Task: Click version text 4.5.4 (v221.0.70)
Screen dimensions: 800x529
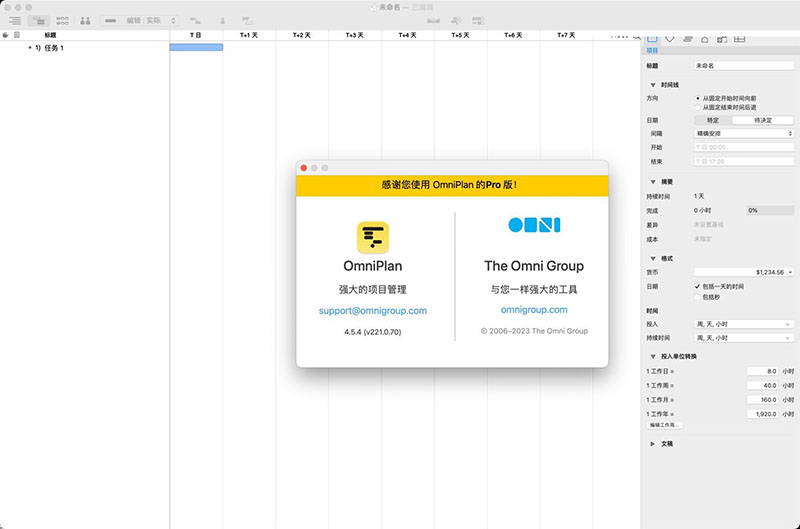Action: (x=373, y=332)
